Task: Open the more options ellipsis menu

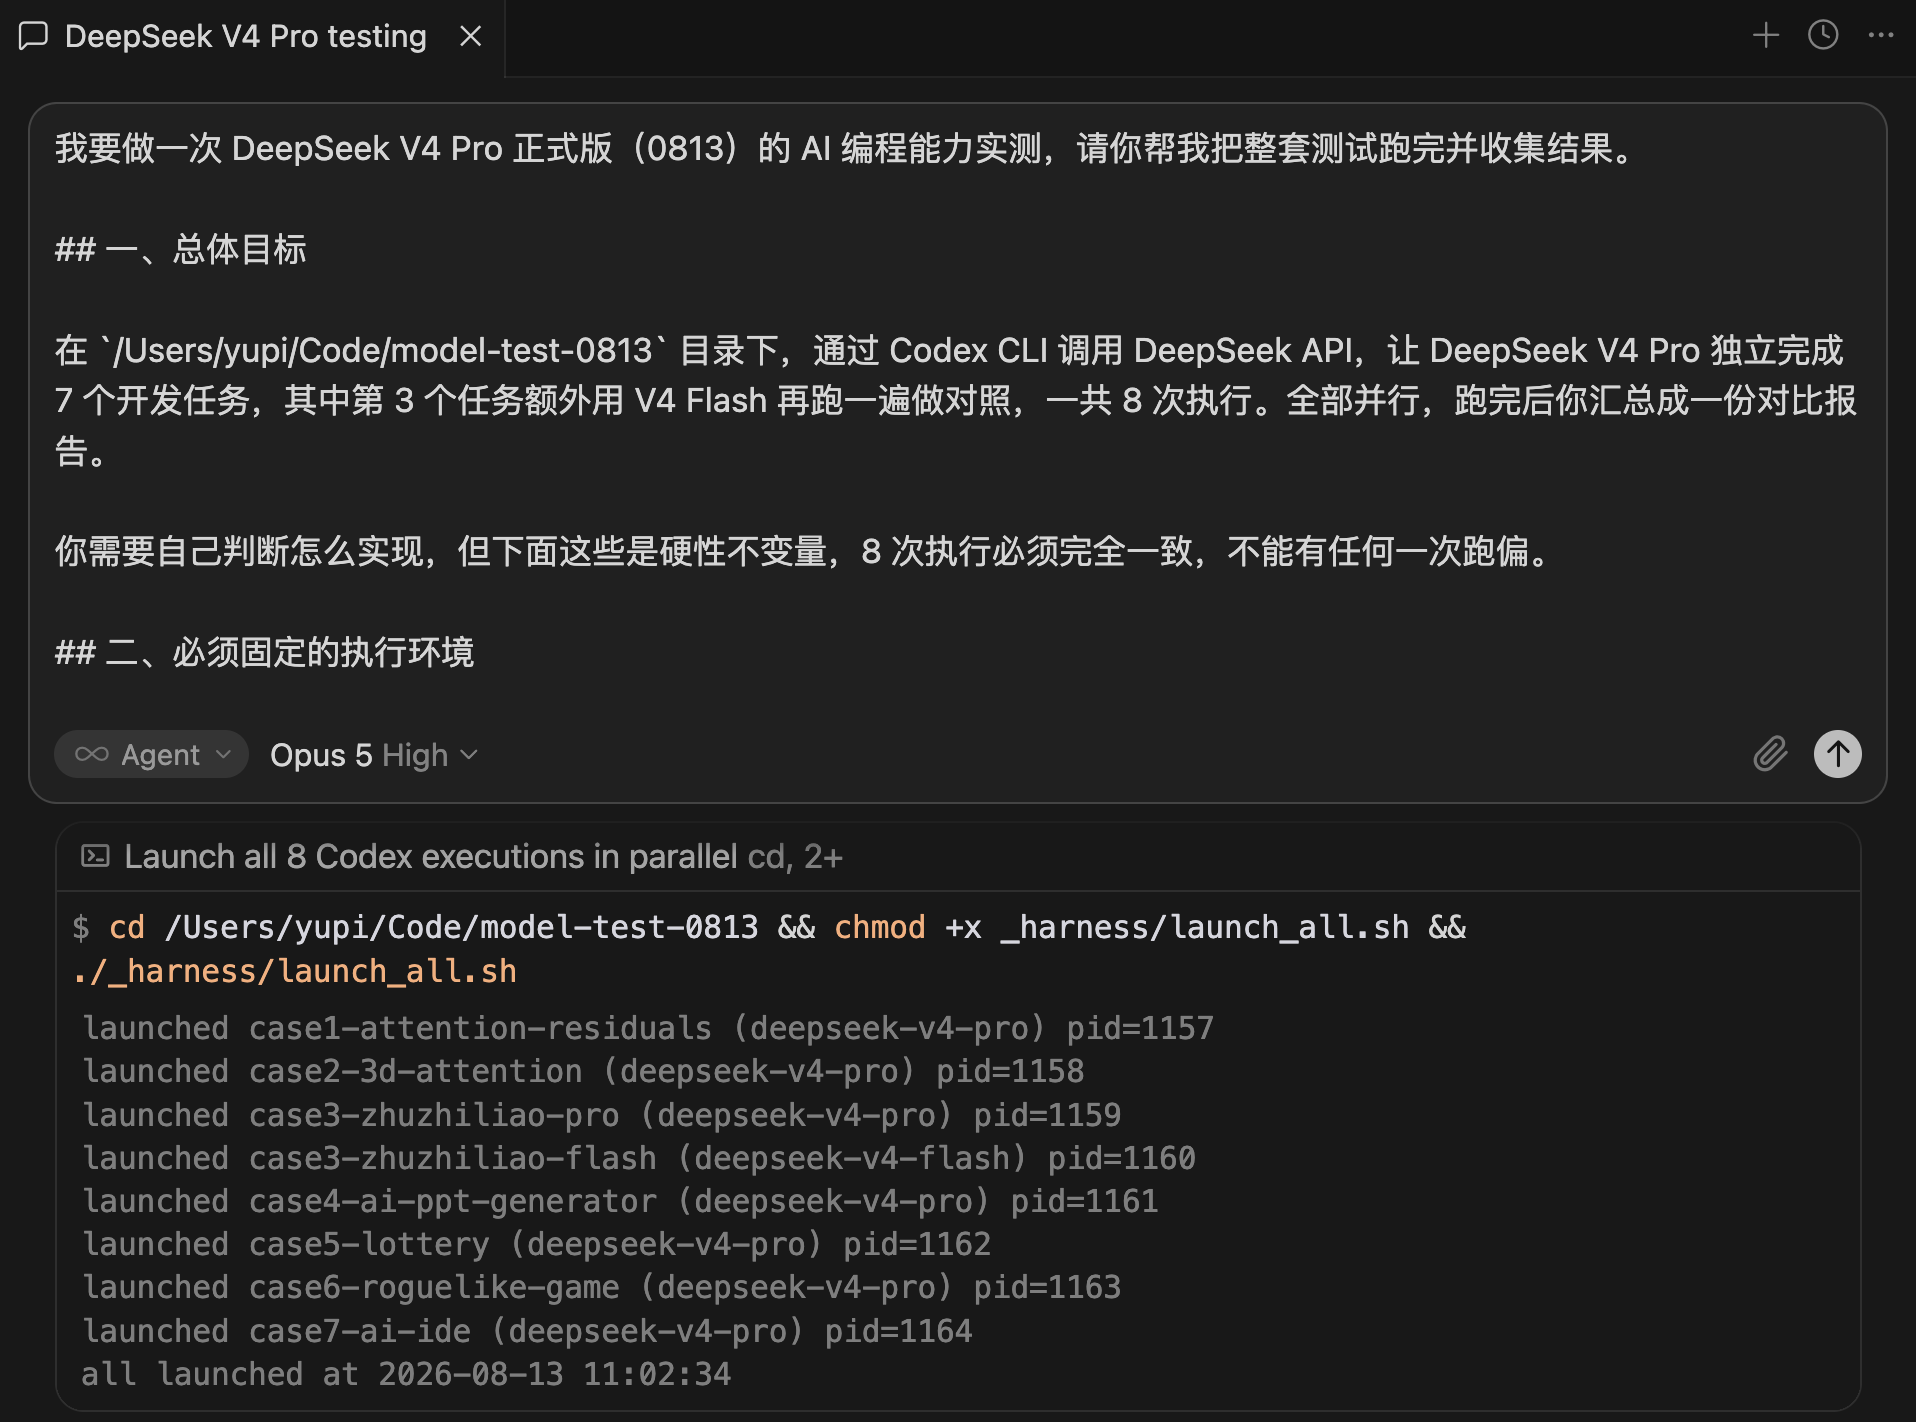Action: (x=1881, y=36)
